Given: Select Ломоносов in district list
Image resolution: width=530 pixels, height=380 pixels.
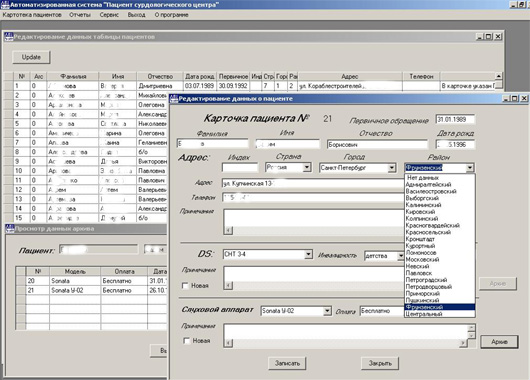Looking at the screenshot, I should pos(440,253).
